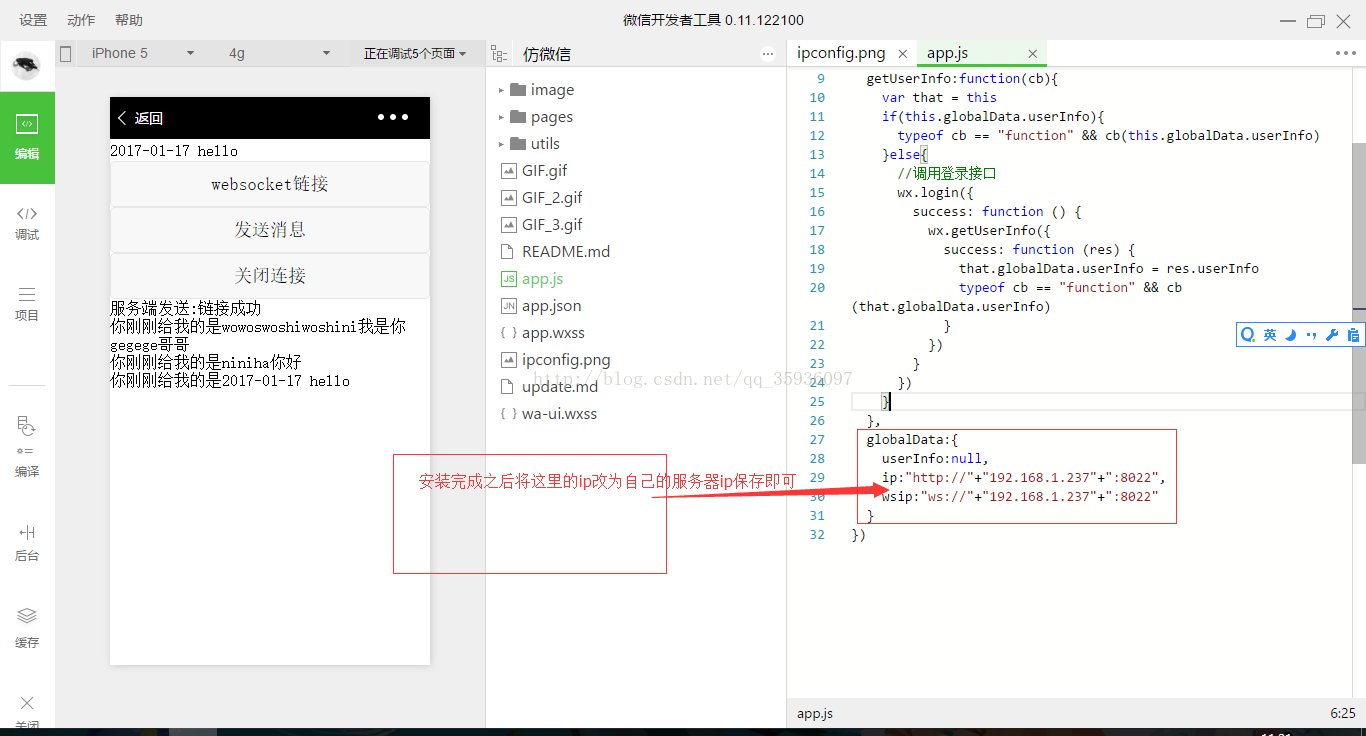This screenshot has height=736, width=1366.
Task: Open GIF.gif in file tree
Action: click(x=544, y=171)
